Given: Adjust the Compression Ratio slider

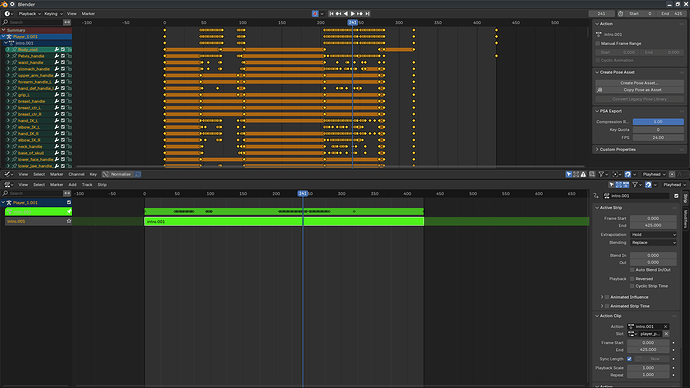Looking at the screenshot, I should (658, 121).
